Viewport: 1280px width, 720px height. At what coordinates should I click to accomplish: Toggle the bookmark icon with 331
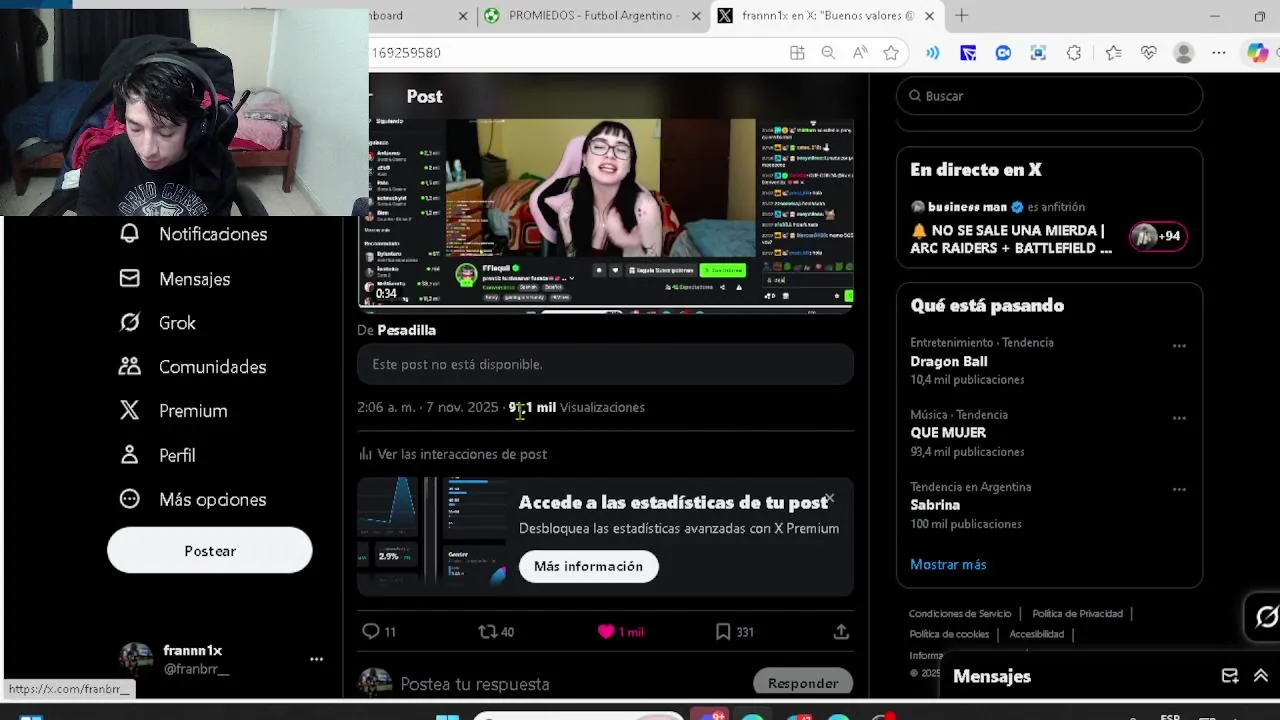(x=723, y=631)
